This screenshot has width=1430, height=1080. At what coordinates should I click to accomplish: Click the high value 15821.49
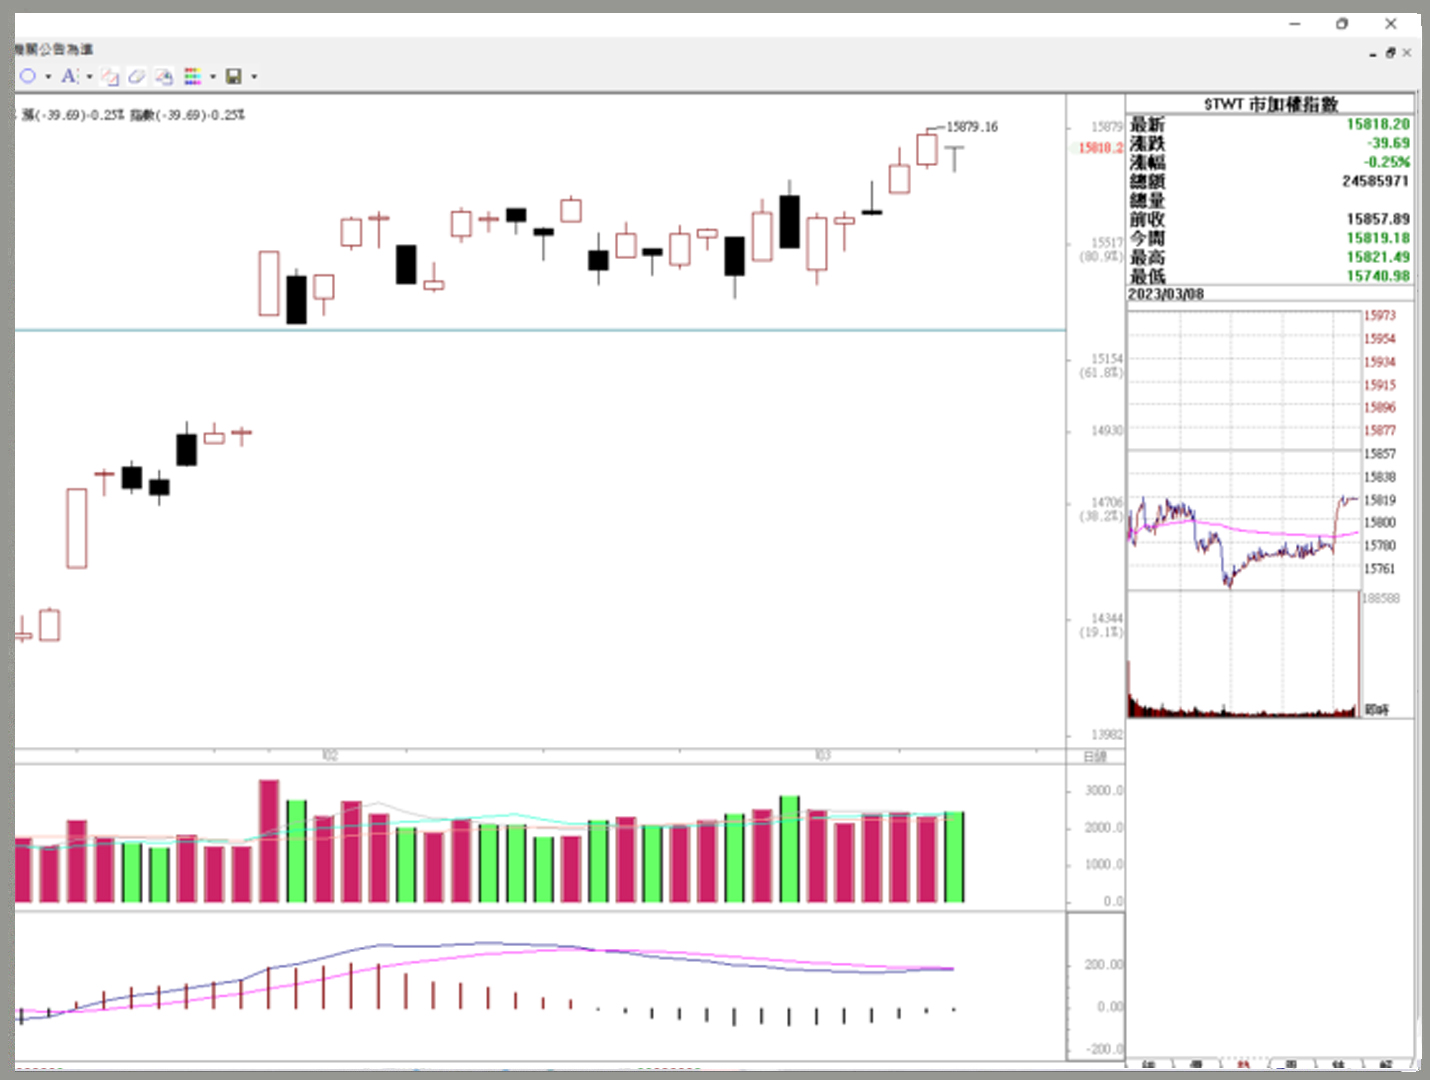coord(1378,257)
